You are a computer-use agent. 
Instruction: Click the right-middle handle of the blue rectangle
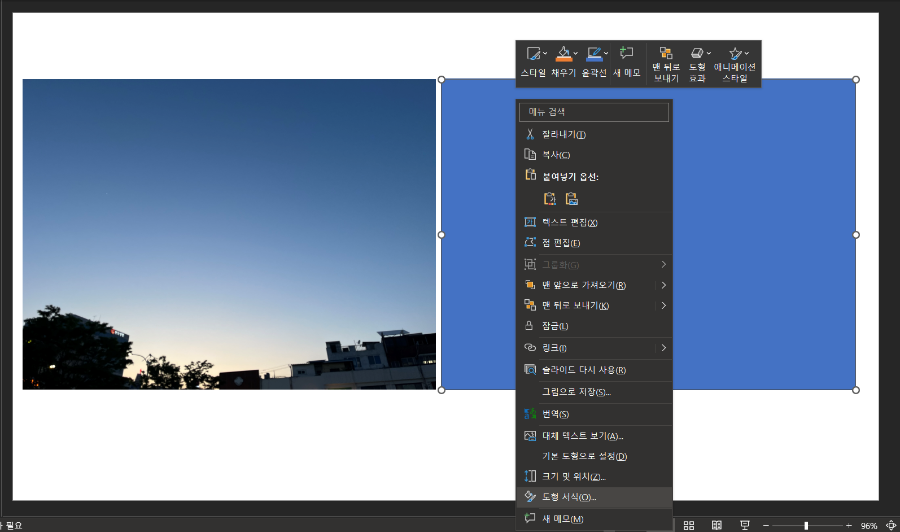856,235
